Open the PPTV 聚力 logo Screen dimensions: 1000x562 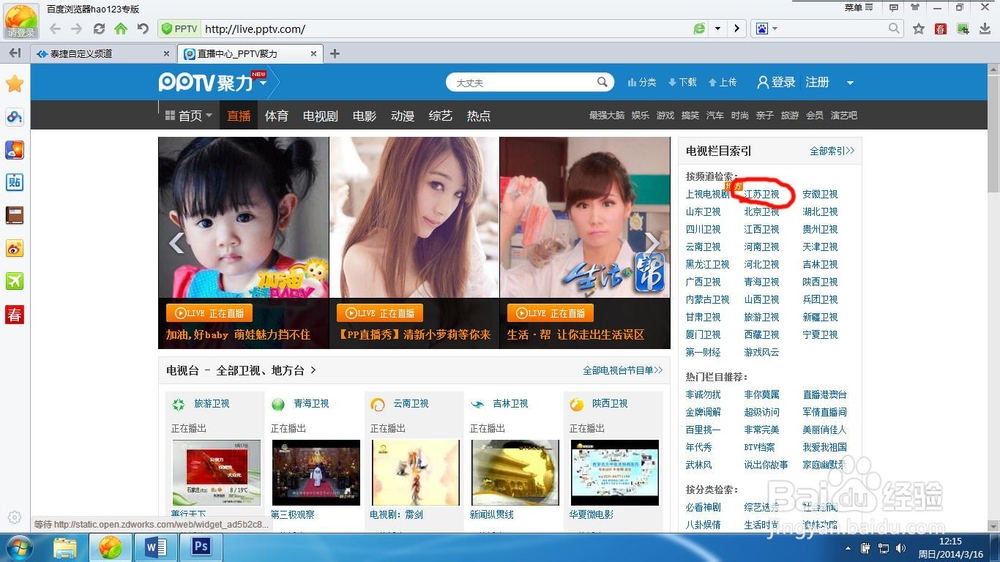tap(206, 82)
